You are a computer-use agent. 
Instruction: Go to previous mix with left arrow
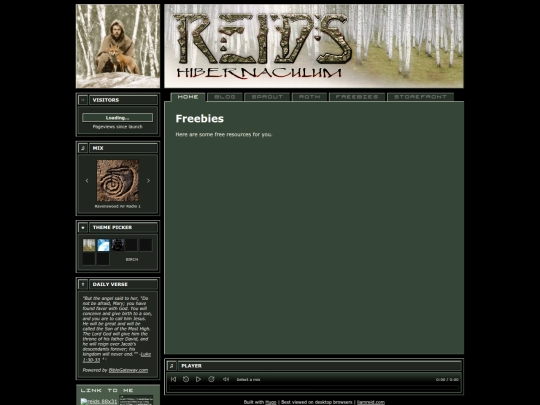[87, 180]
